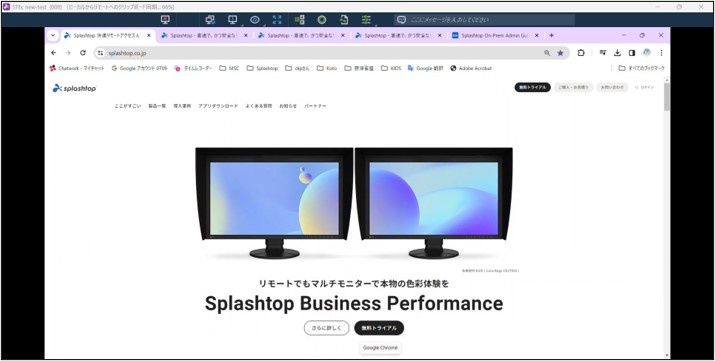Open Chrome profile avatar
The width and height of the screenshot is (715, 361).
point(647,53)
